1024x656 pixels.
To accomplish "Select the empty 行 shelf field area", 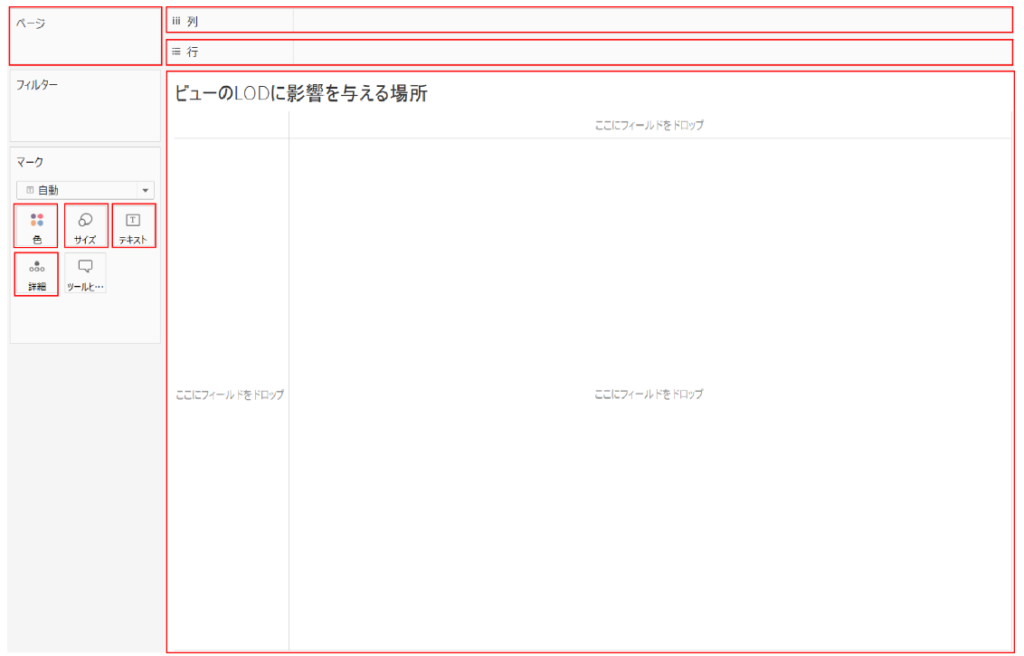I will pyautogui.click(x=650, y=51).
